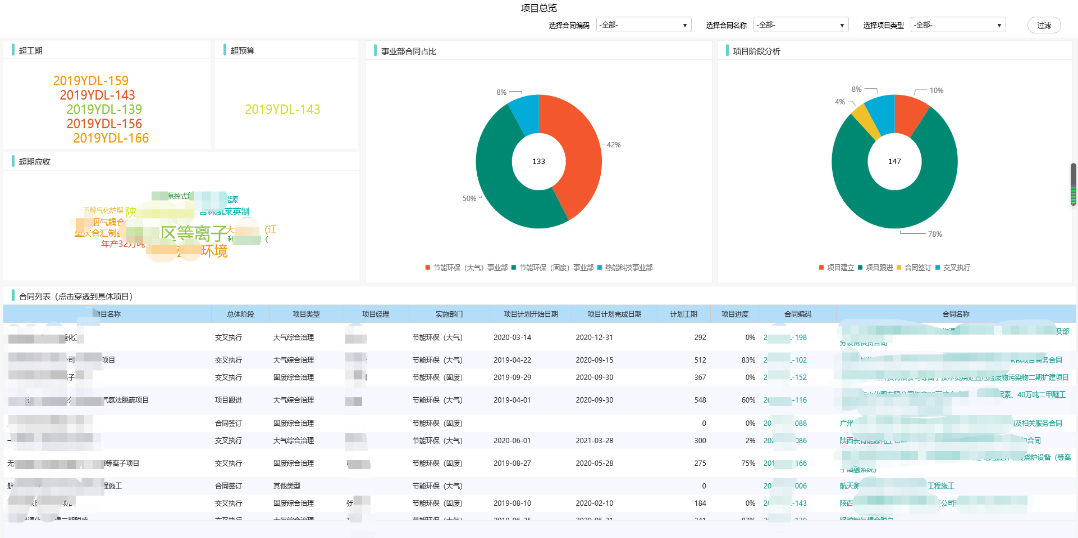This screenshot has width=1078, height=538.
Task: Open the contract code link ending in 088
Action: 785,423
